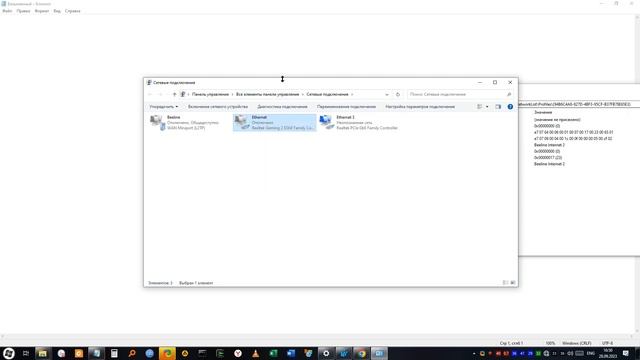
Task: Click Настройка параметров подключения button
Action: point(420,107)
